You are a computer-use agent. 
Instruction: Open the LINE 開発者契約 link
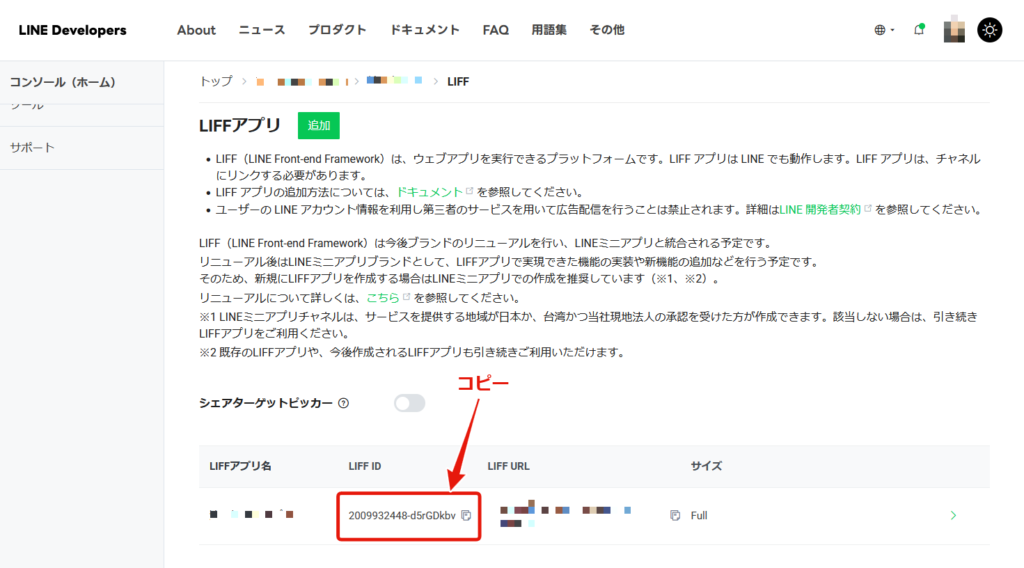pyautogui.click(x=820, y=210)
